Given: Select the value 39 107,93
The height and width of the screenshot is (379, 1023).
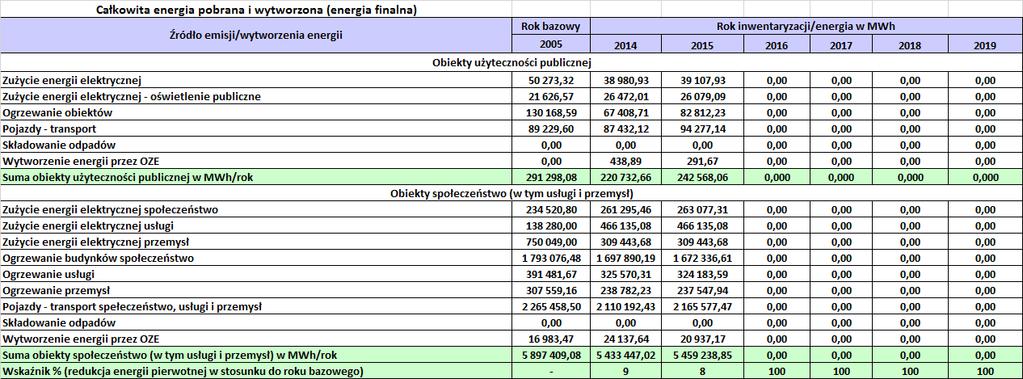Looking at the screenshot, I should click(x=703, y=80).
